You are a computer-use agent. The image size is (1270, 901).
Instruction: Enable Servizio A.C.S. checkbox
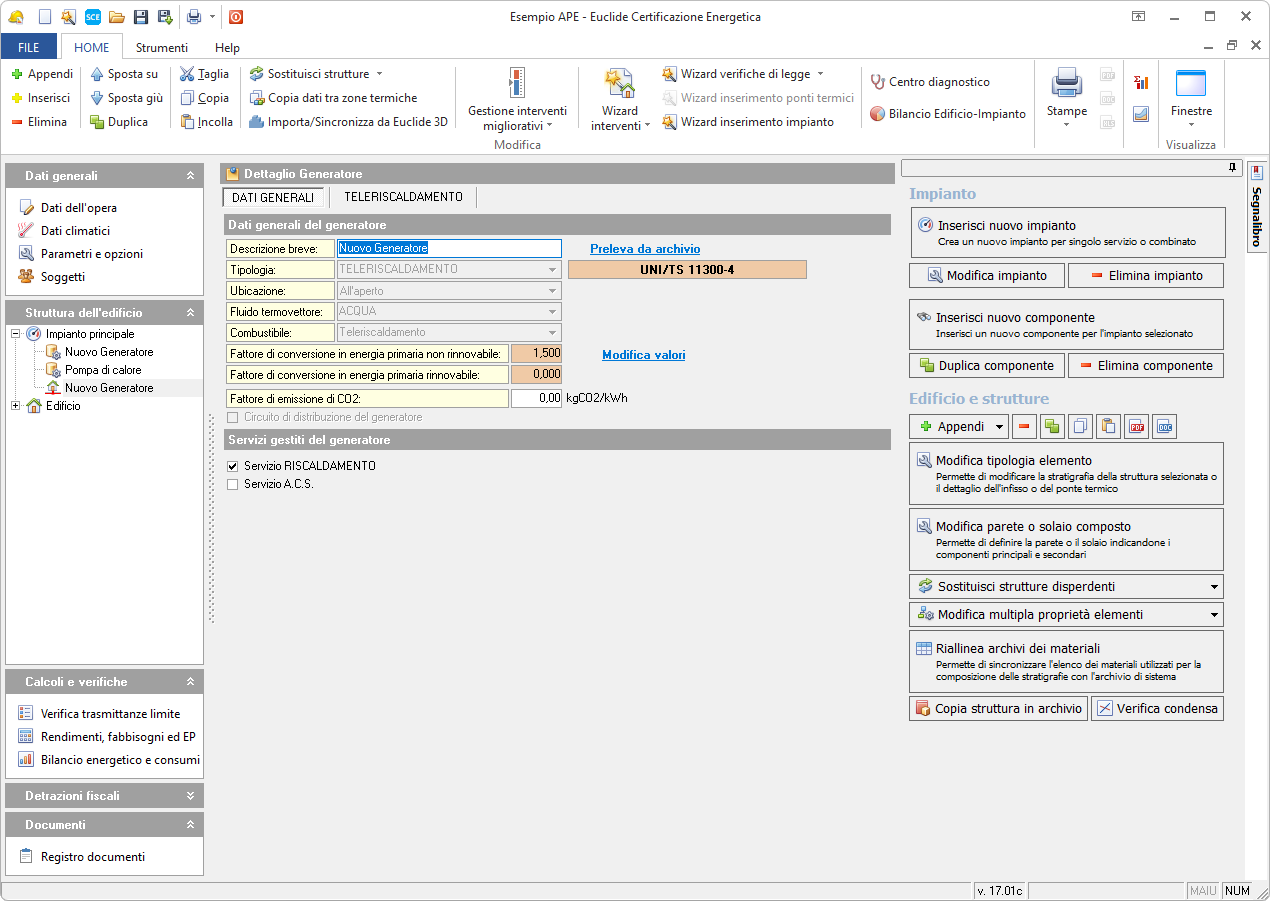[x=233, y=485]
